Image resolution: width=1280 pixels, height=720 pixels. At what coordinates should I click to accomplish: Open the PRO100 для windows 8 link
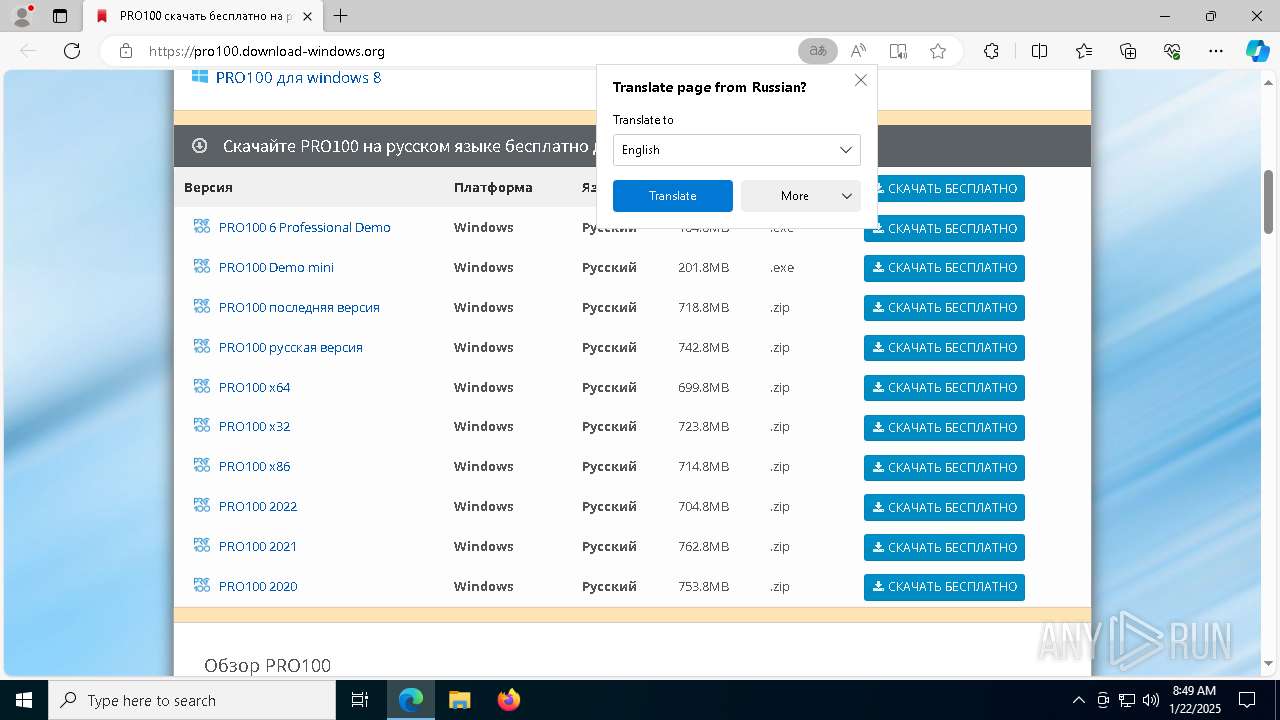click(x=298, y=78)
